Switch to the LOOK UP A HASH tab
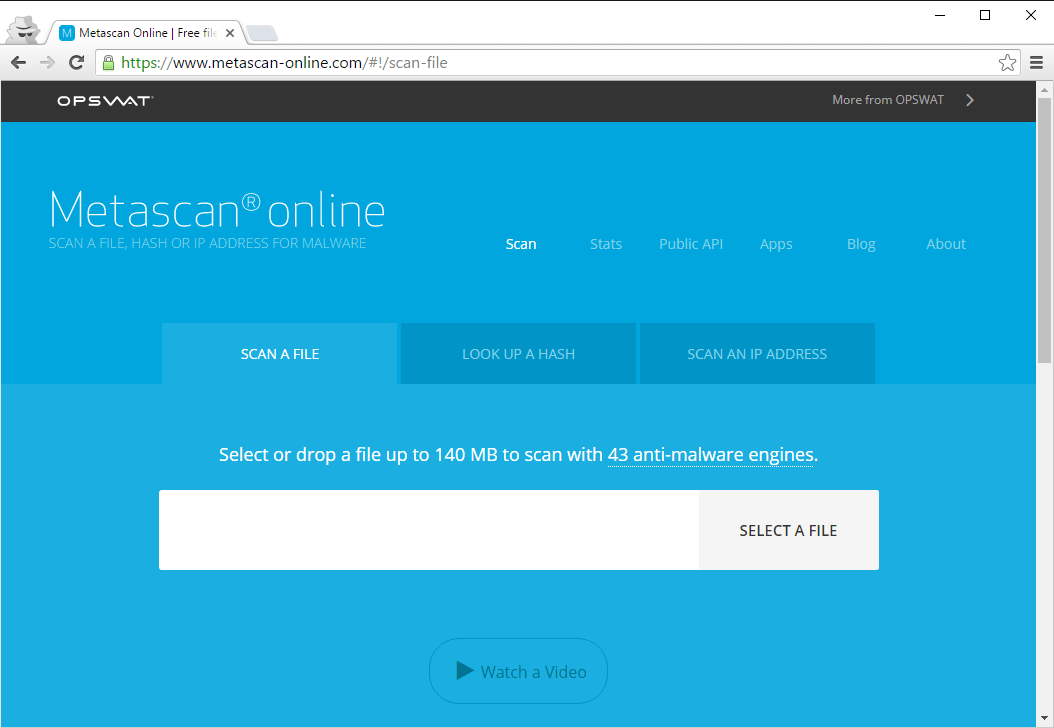This screenshot has width=1054, height=728. [x=518, y=353]
